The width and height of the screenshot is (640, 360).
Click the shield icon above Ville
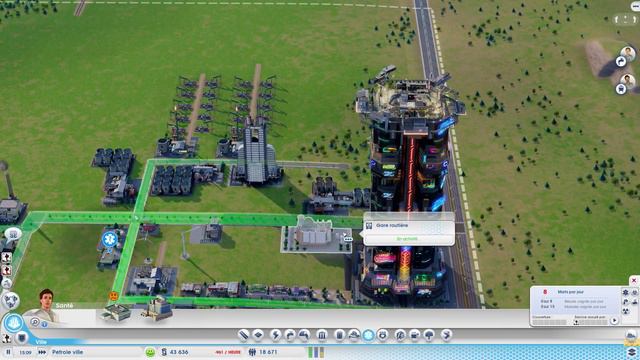(22, 338)
